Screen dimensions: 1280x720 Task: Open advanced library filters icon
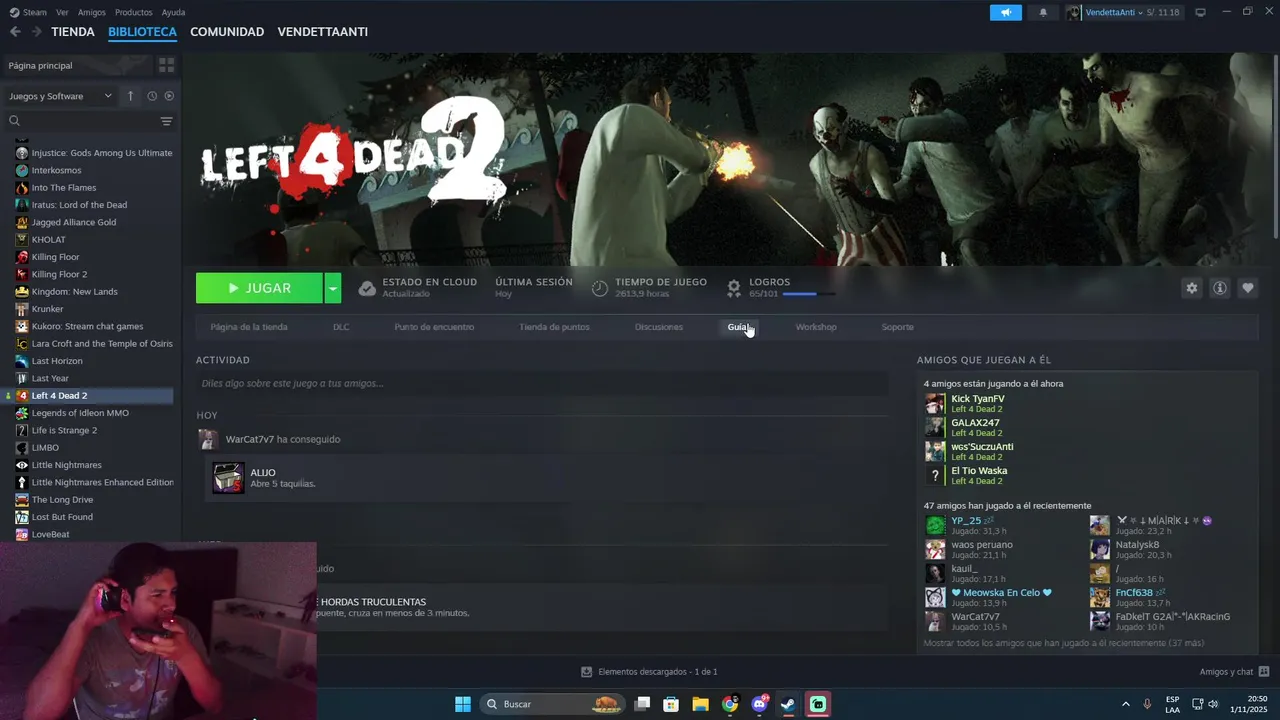[x=166, y=121]
